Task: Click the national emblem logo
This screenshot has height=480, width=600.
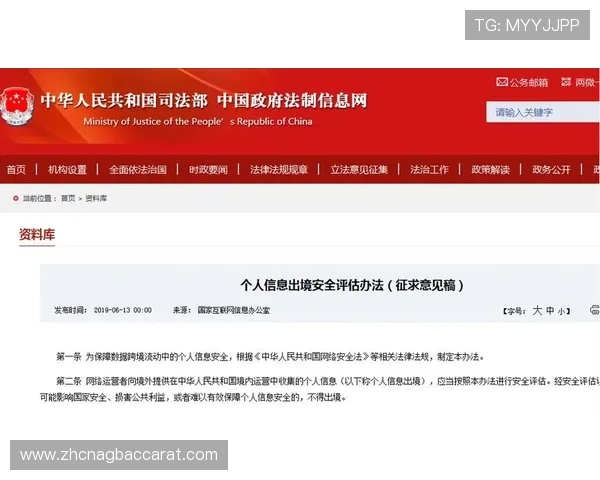Action: coord(16,106)
